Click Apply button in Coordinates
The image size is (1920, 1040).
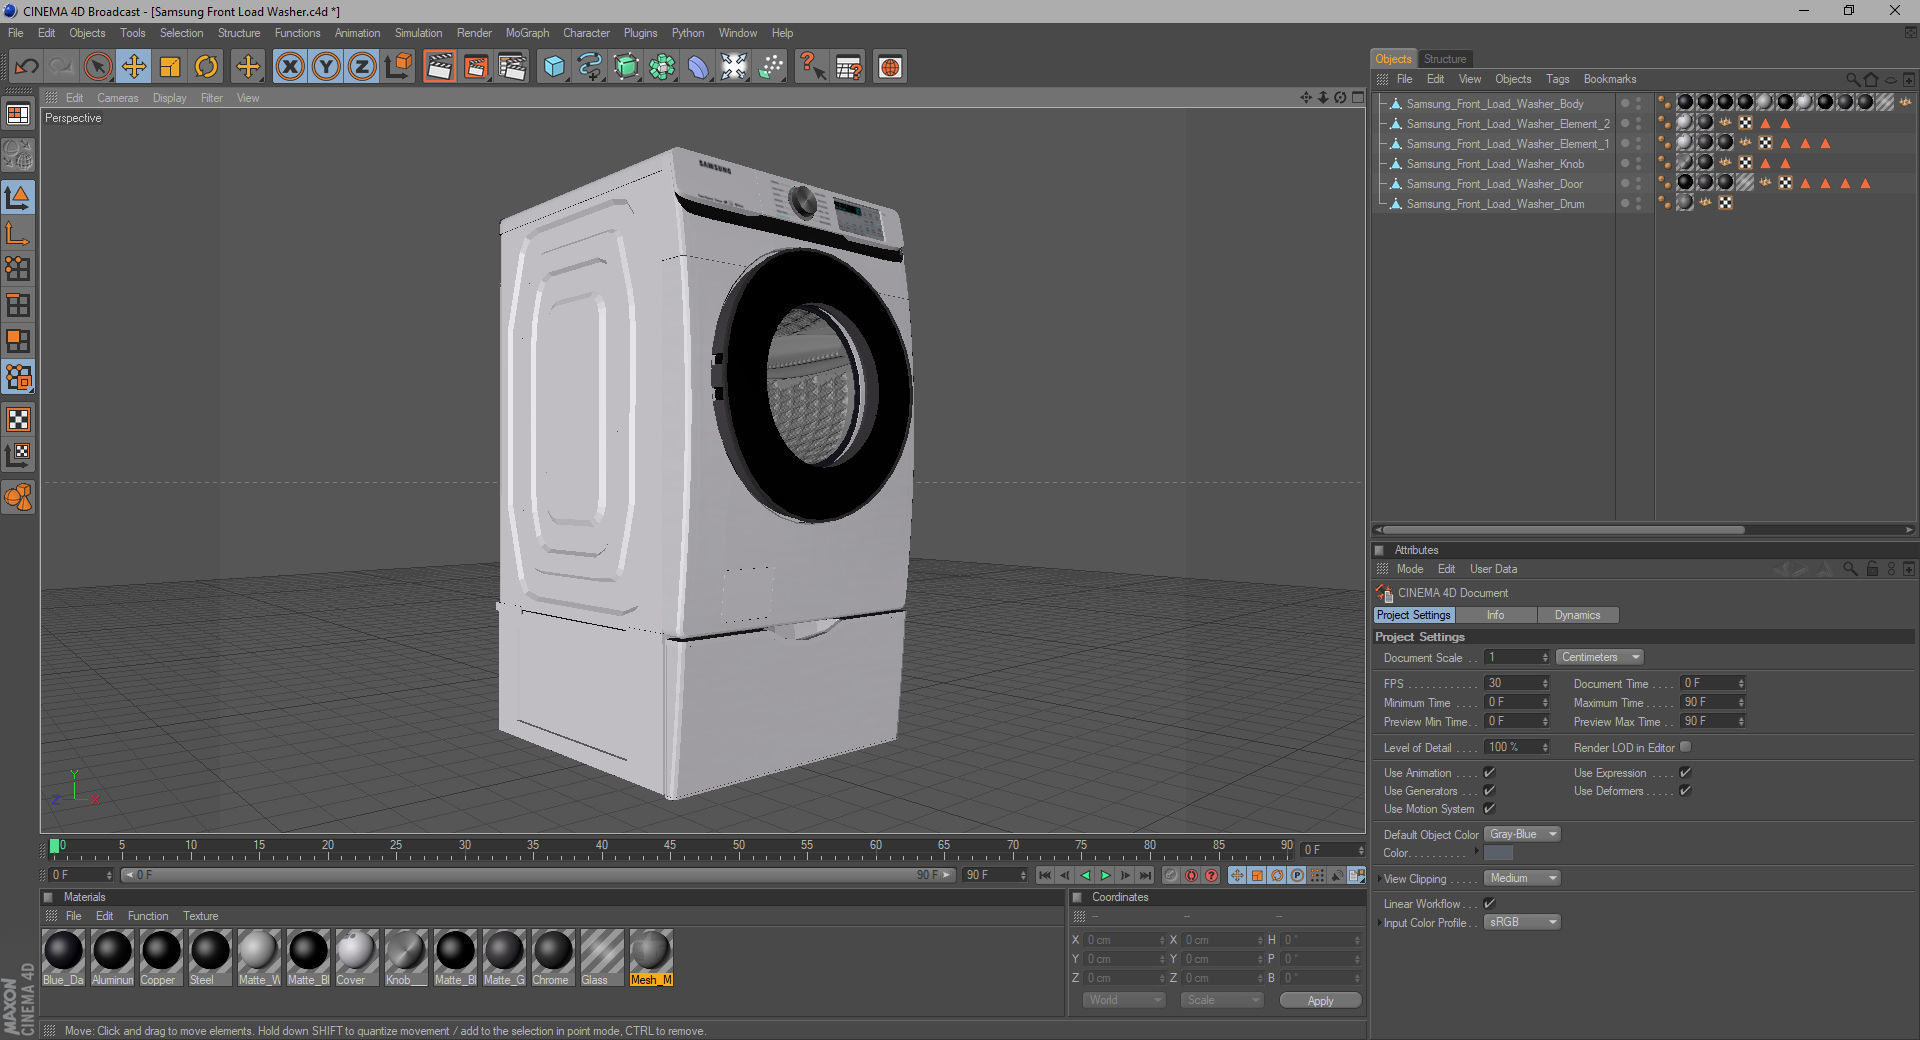[x=1320, y=1001]
